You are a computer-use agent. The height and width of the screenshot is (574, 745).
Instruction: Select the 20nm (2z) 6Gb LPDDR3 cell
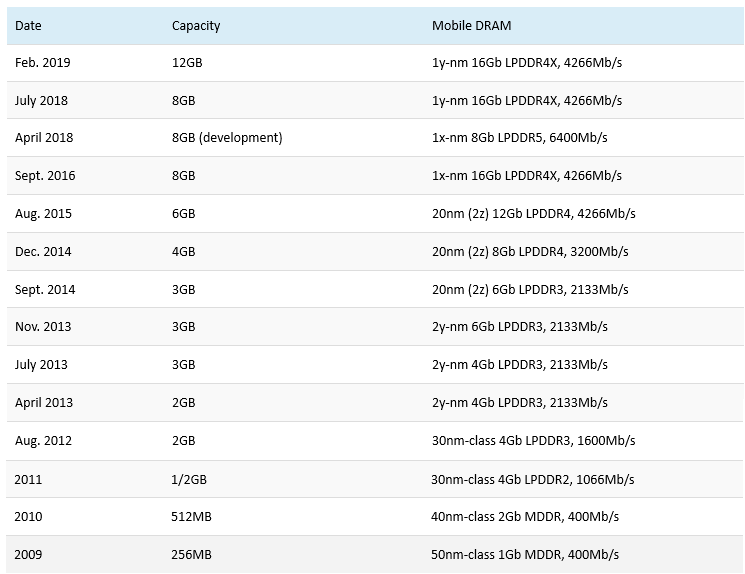tap(530, 290)
